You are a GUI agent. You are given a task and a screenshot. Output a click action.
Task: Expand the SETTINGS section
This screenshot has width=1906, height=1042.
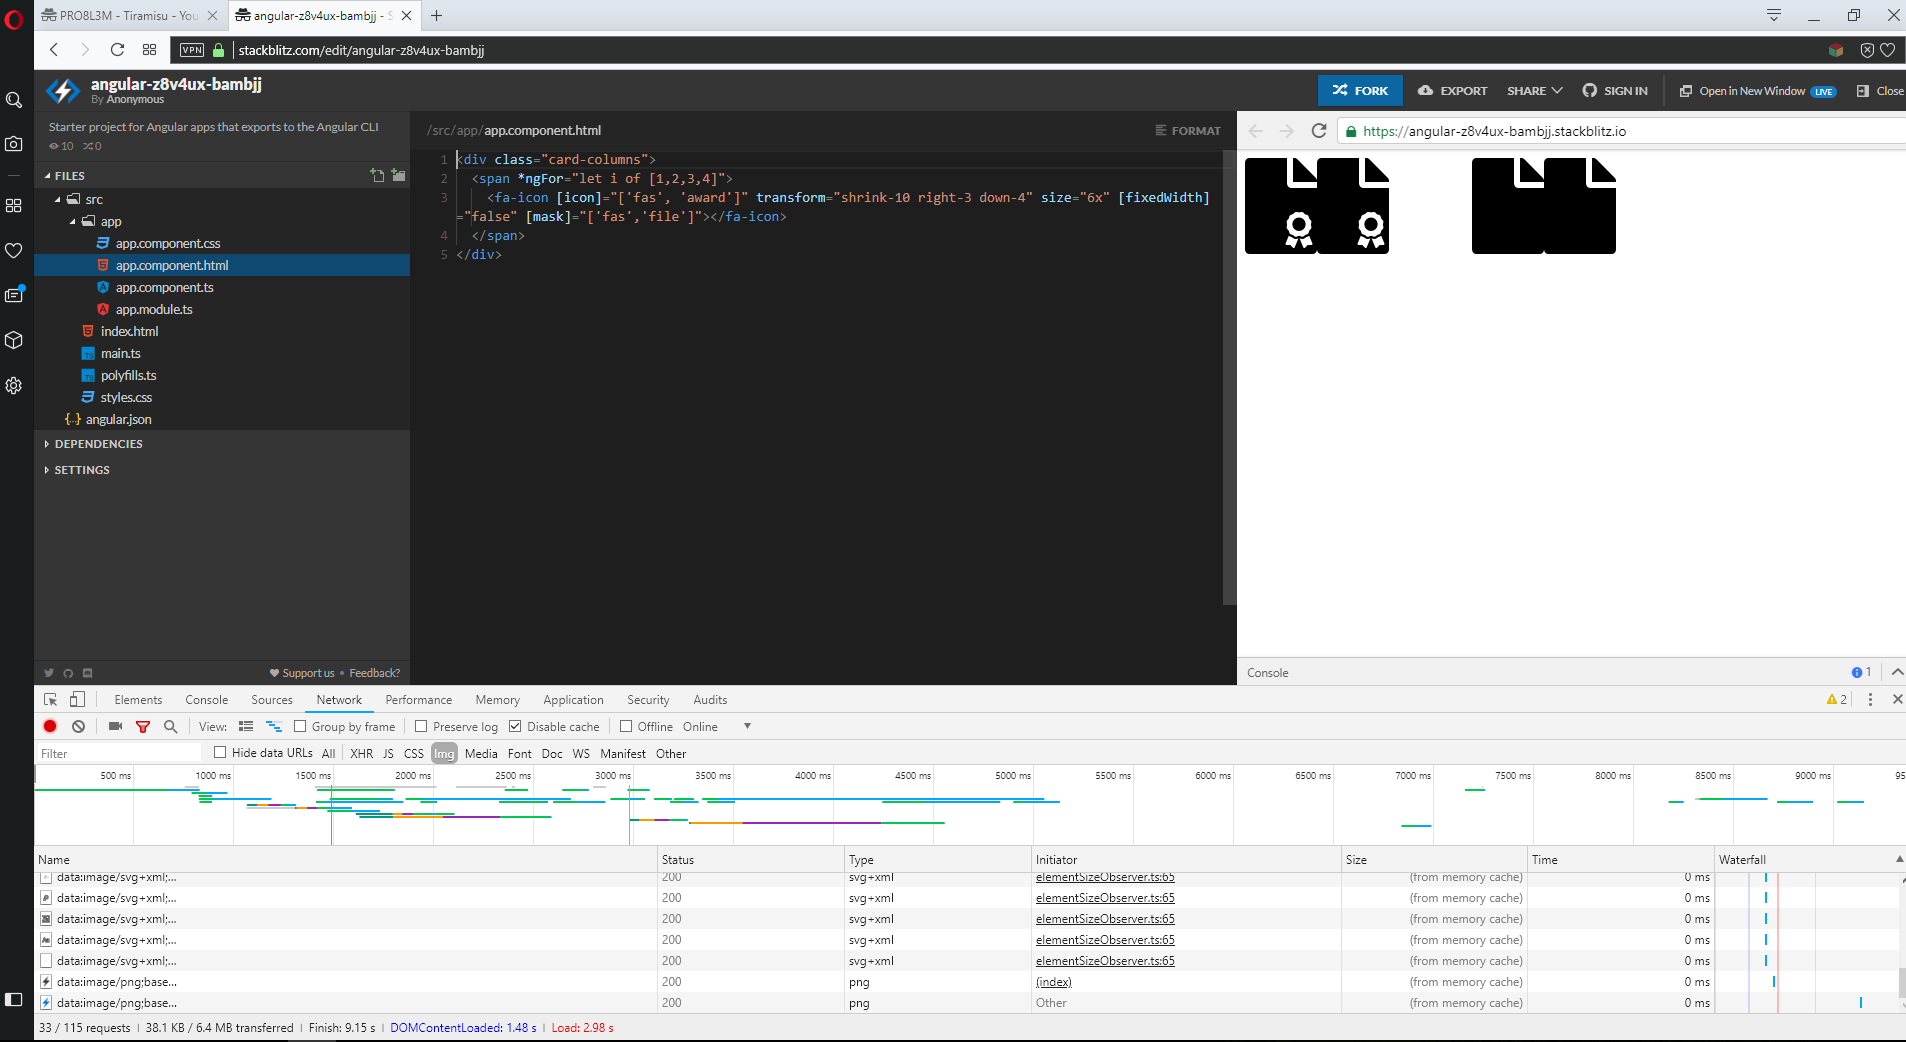(x=84, y=470)
